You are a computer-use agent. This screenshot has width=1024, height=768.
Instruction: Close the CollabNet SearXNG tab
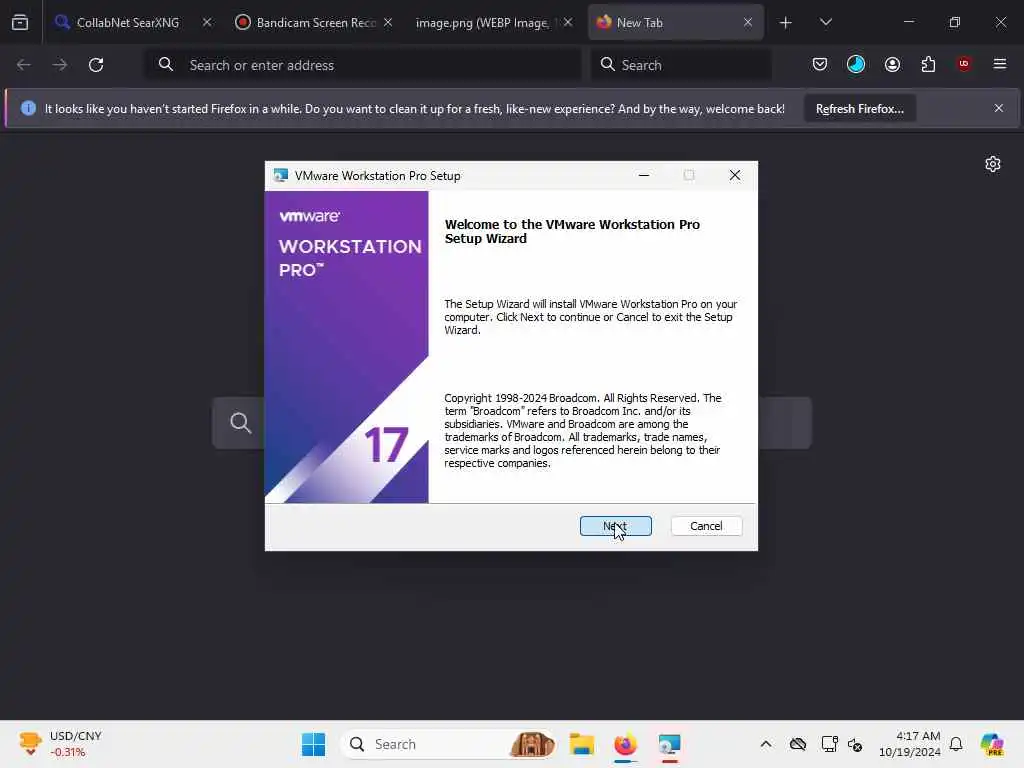click(x=207, y=22)
